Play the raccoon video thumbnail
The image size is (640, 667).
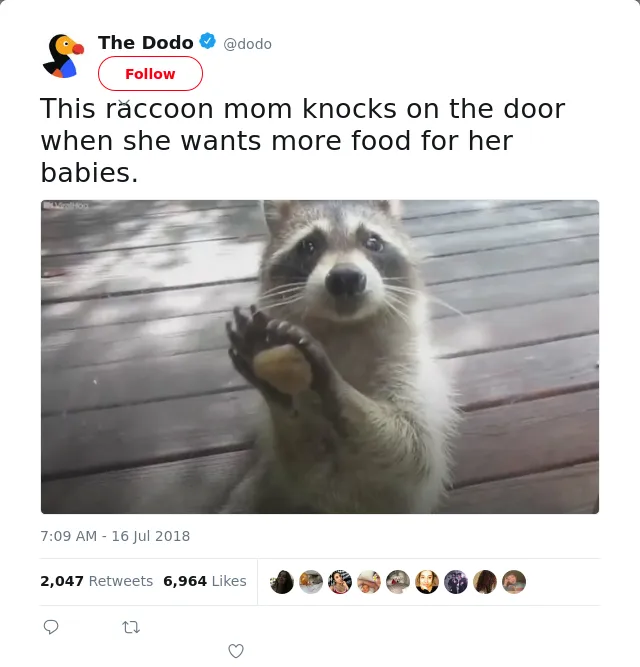(x=320, y=356)
